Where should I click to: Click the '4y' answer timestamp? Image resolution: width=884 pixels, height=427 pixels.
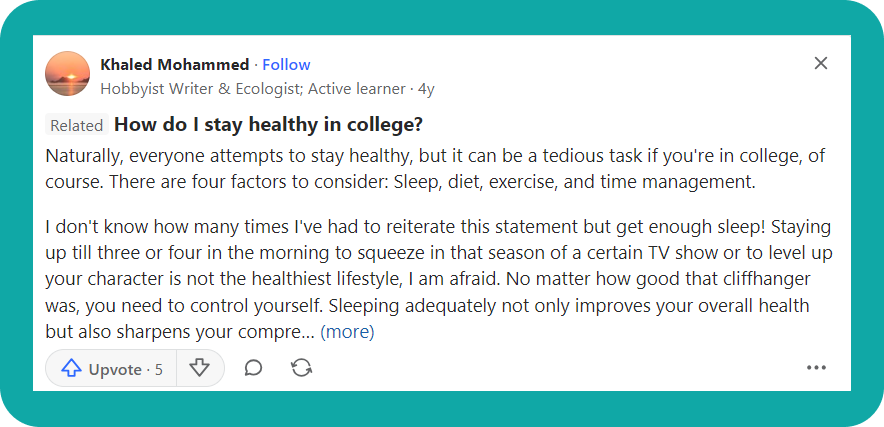426,88
